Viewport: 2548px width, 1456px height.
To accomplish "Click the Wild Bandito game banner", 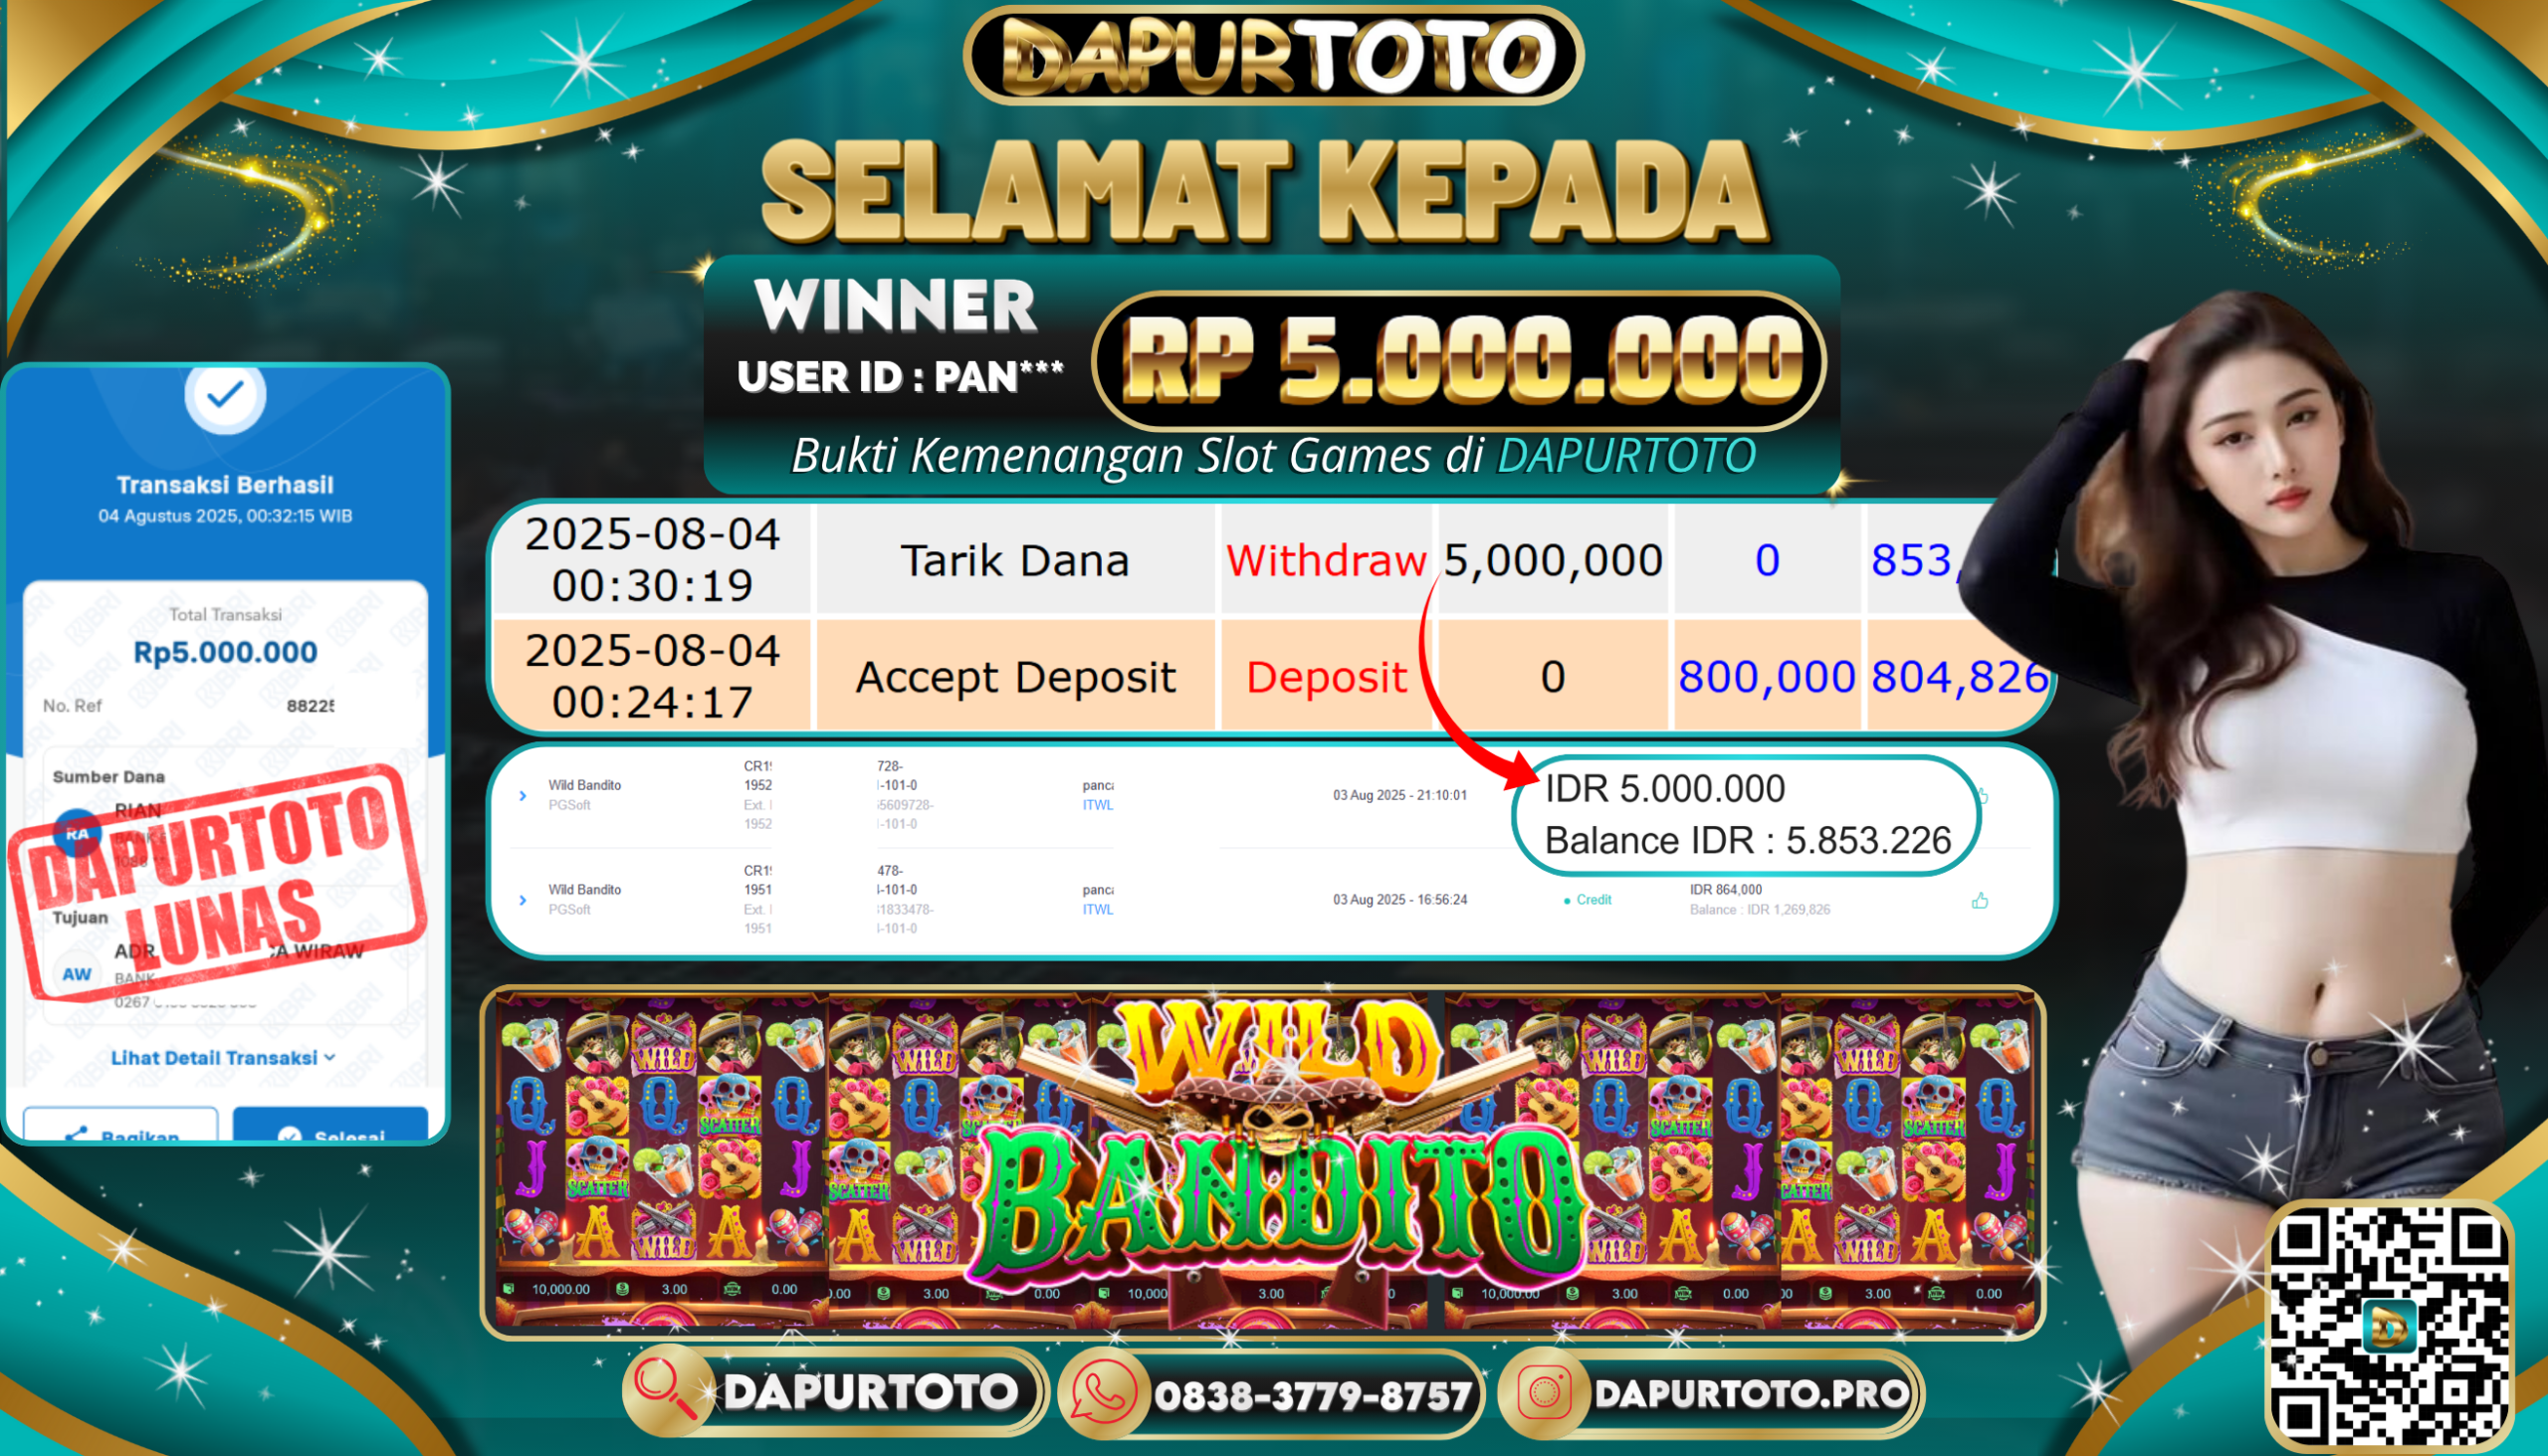I will tap(1262, 1162).
